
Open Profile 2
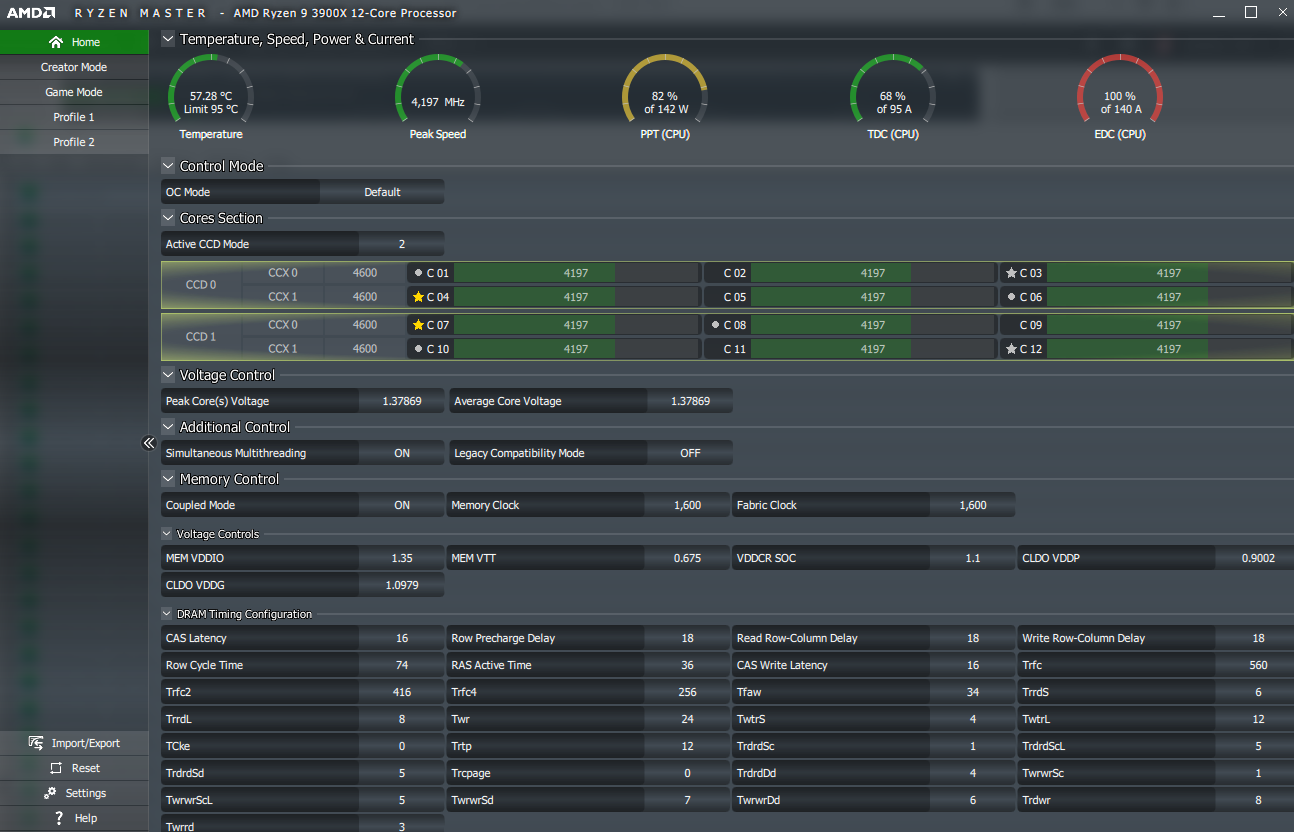point(74,142)
